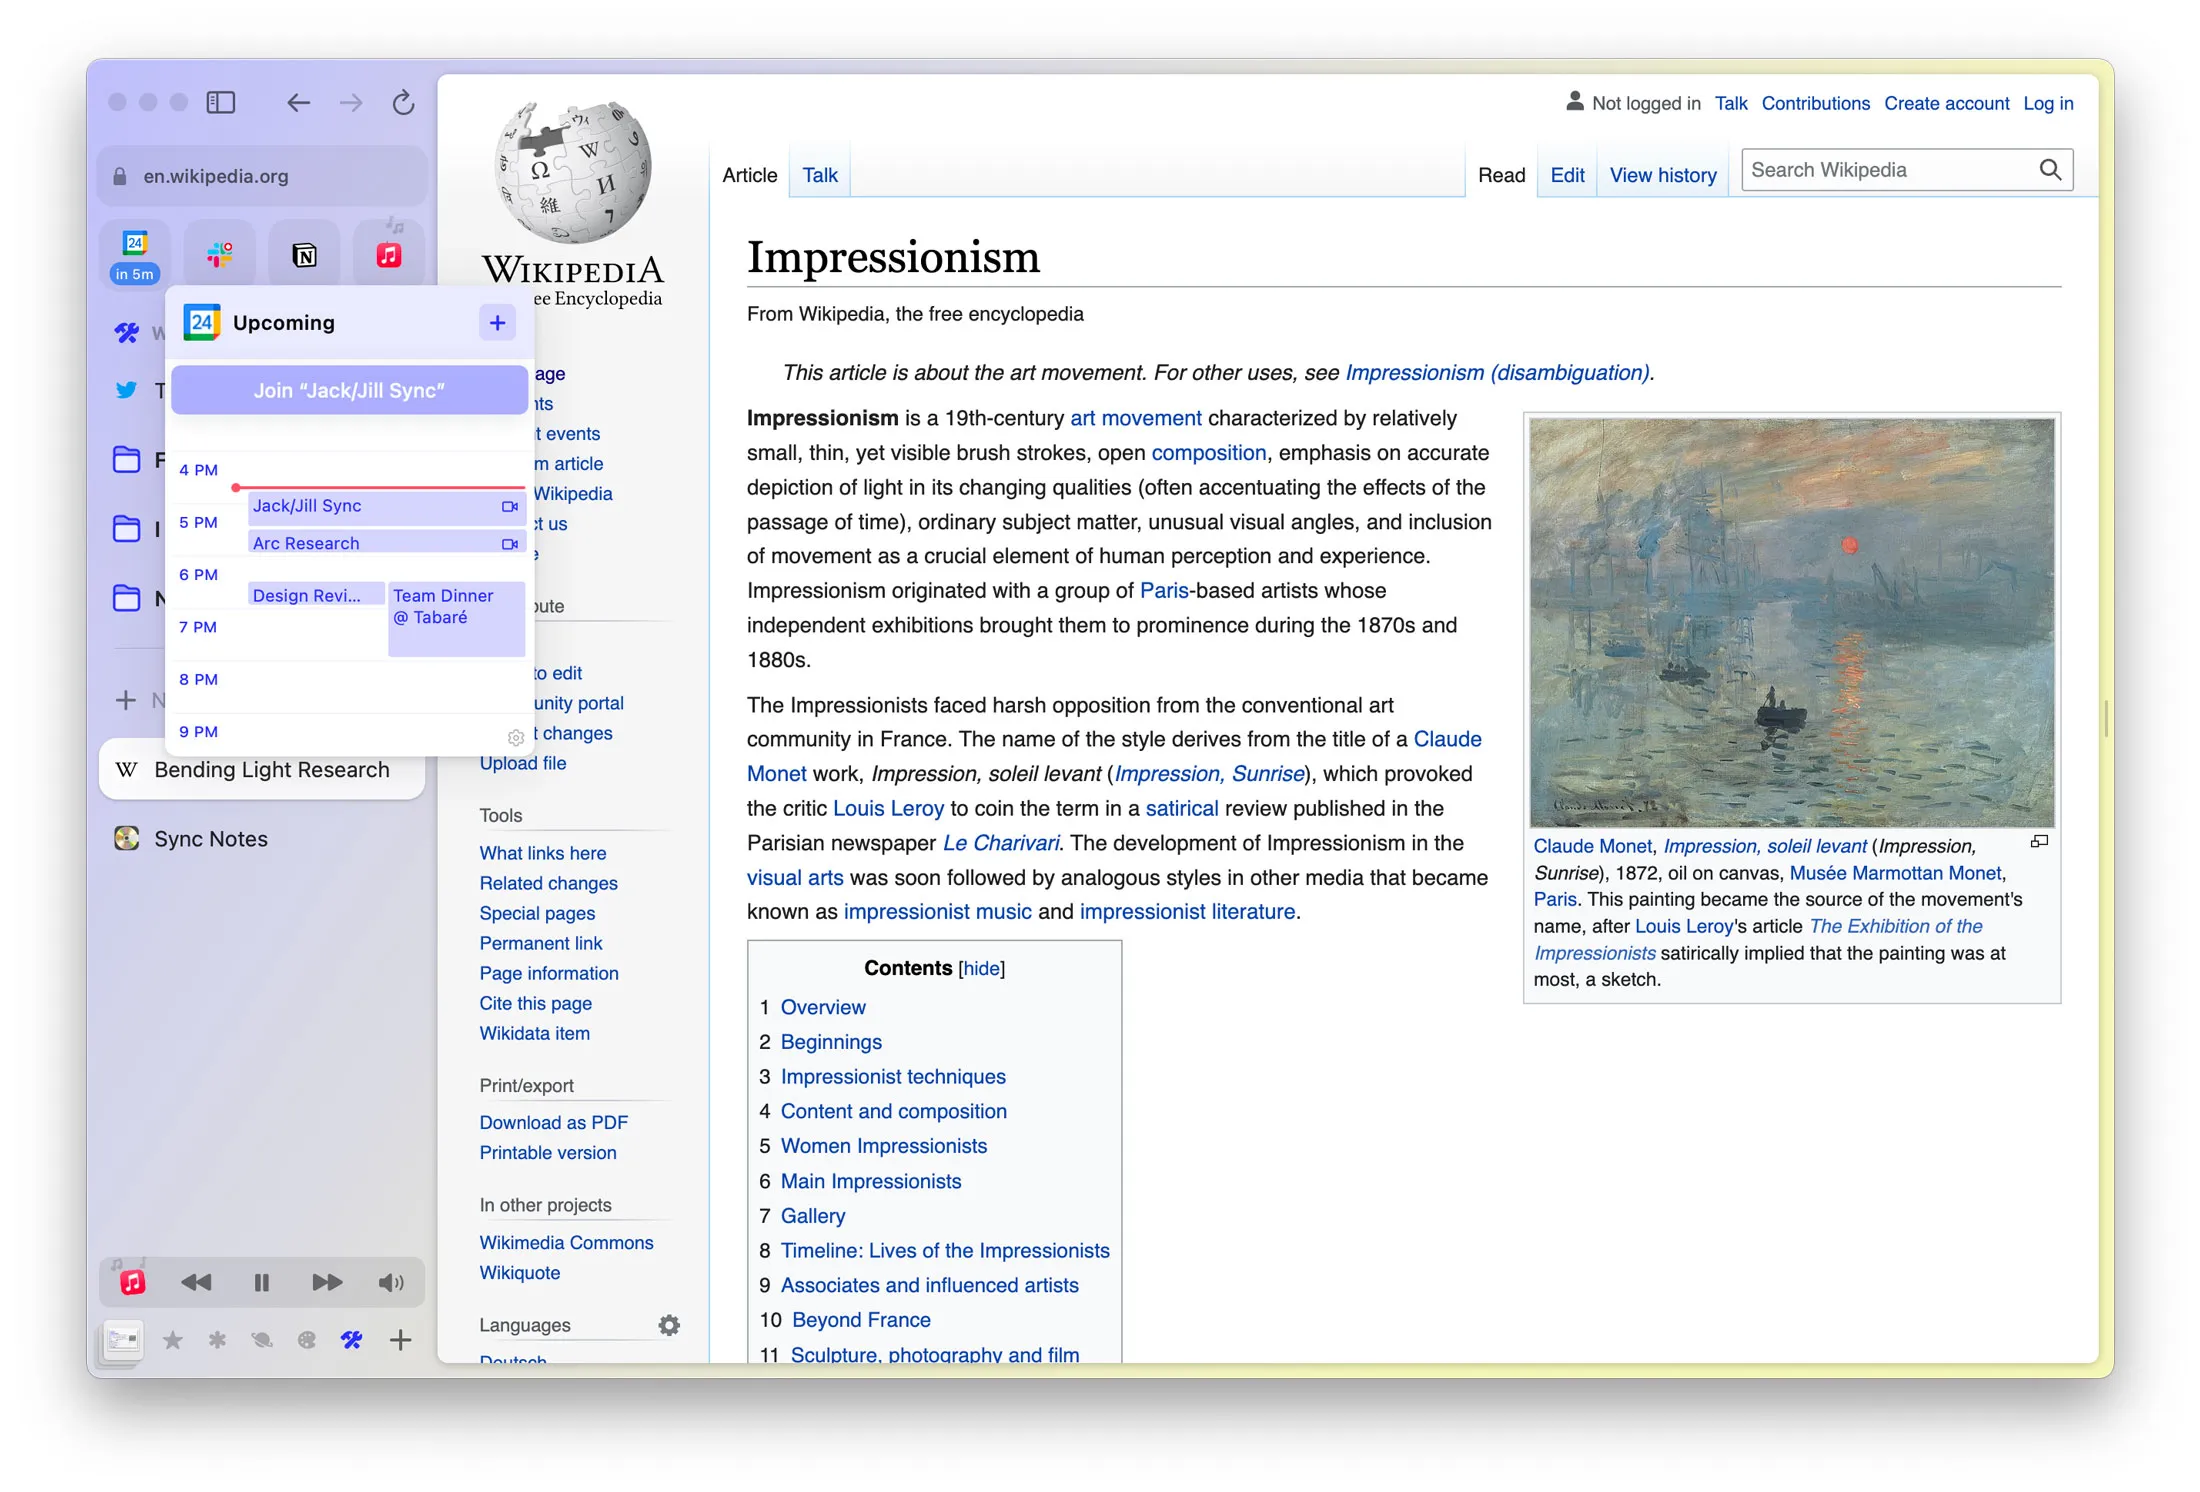Toggle the Arc sidebar icon

coord(220,102)
